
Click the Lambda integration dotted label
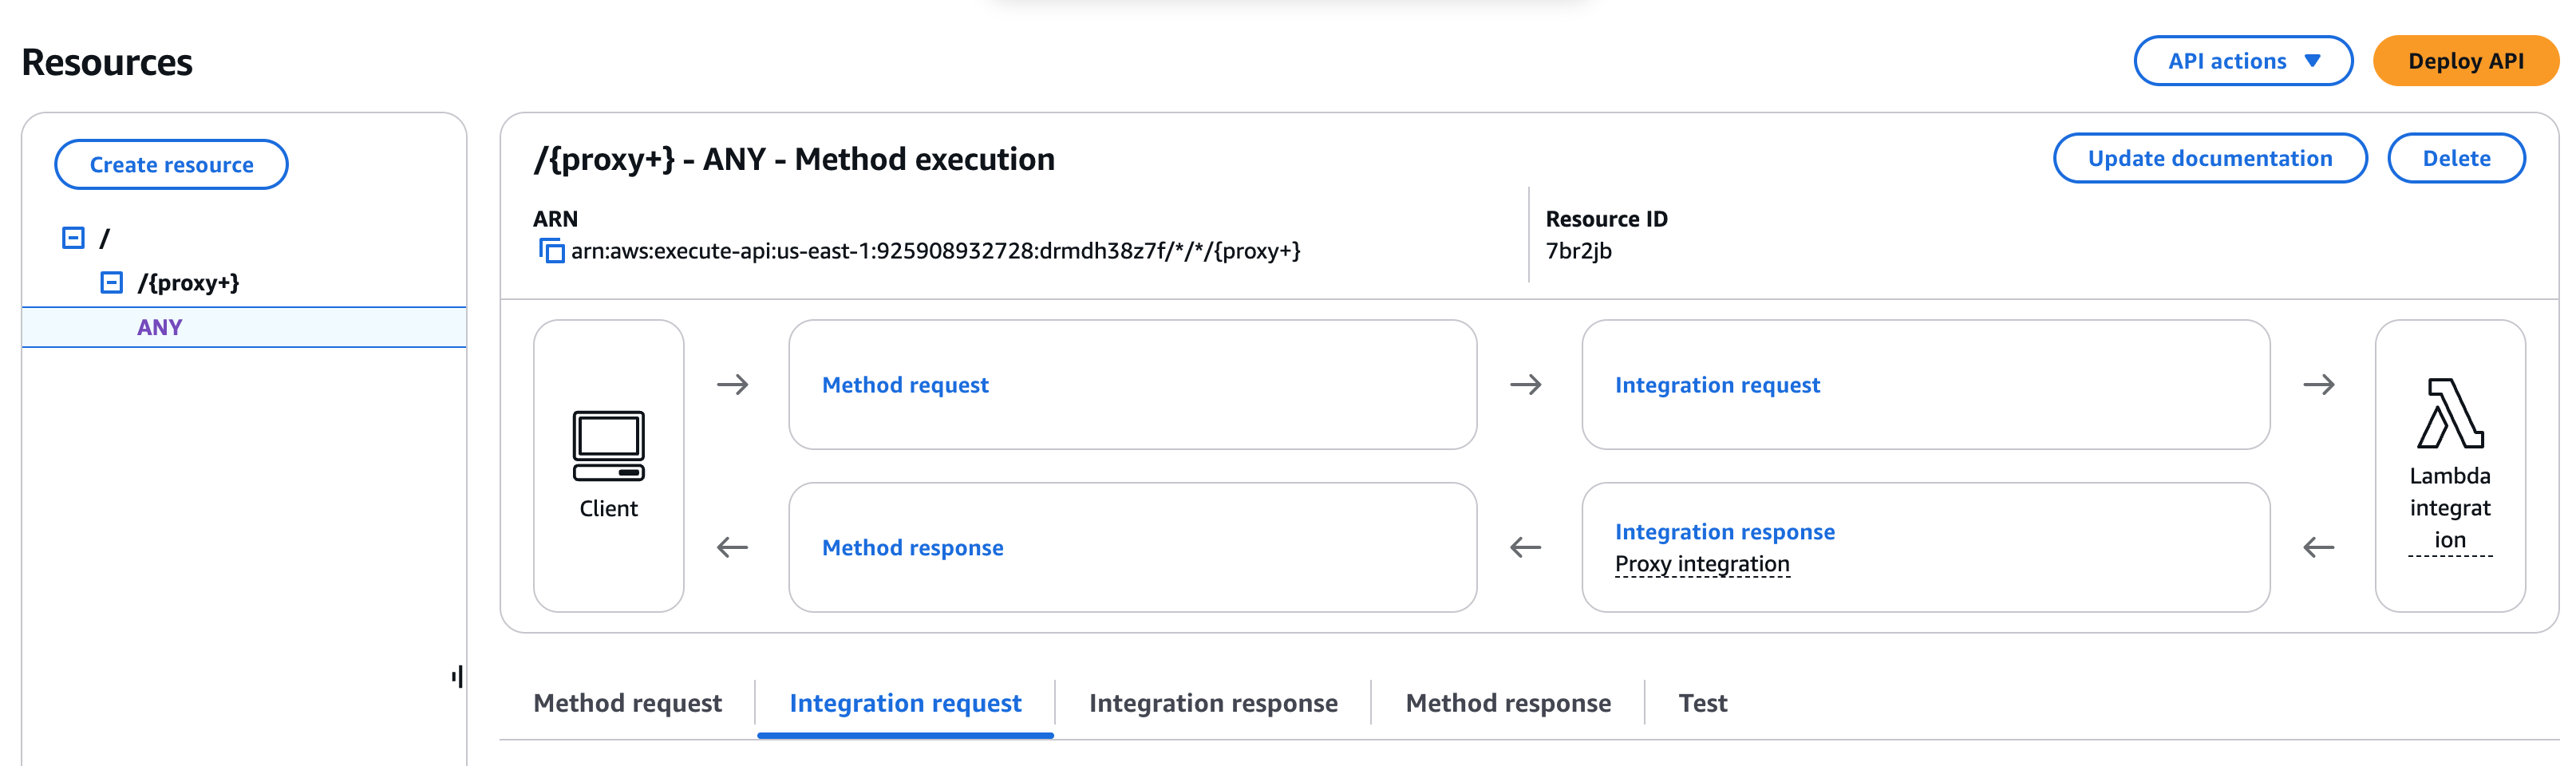click(x=2450, y=508)
